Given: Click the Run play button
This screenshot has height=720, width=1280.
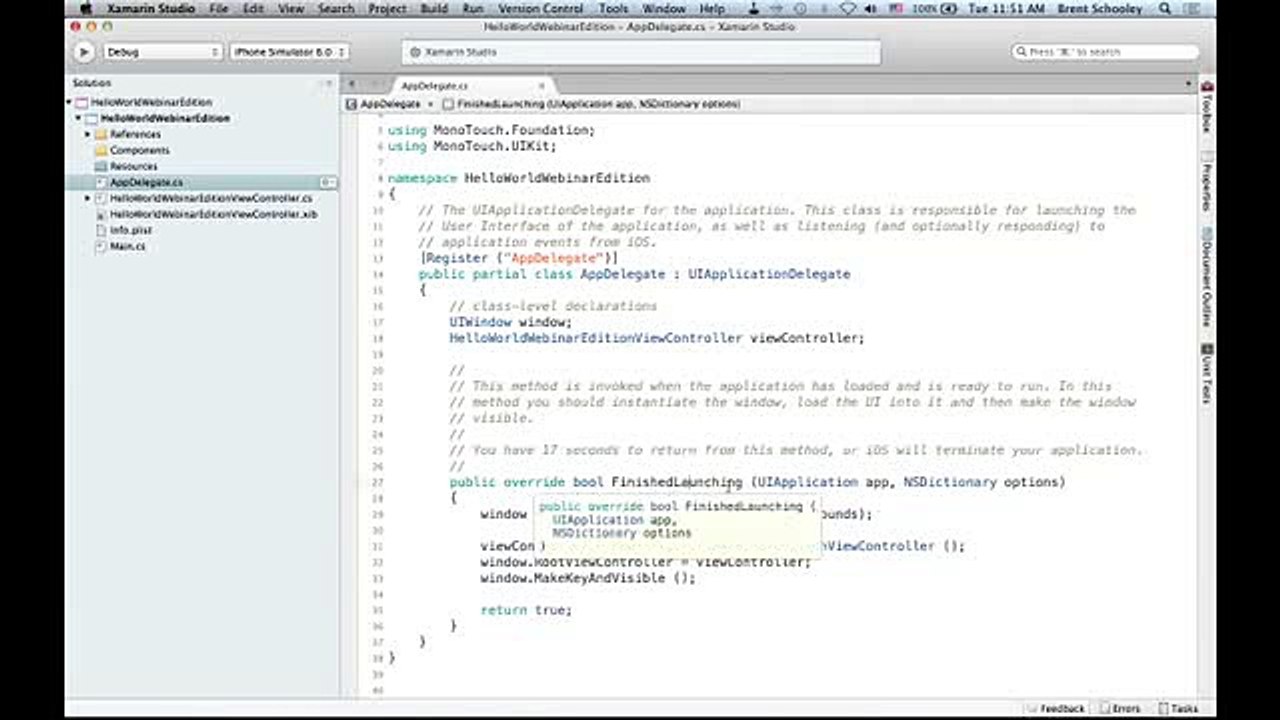Looking at the screenshot, I should click(84, 51).
